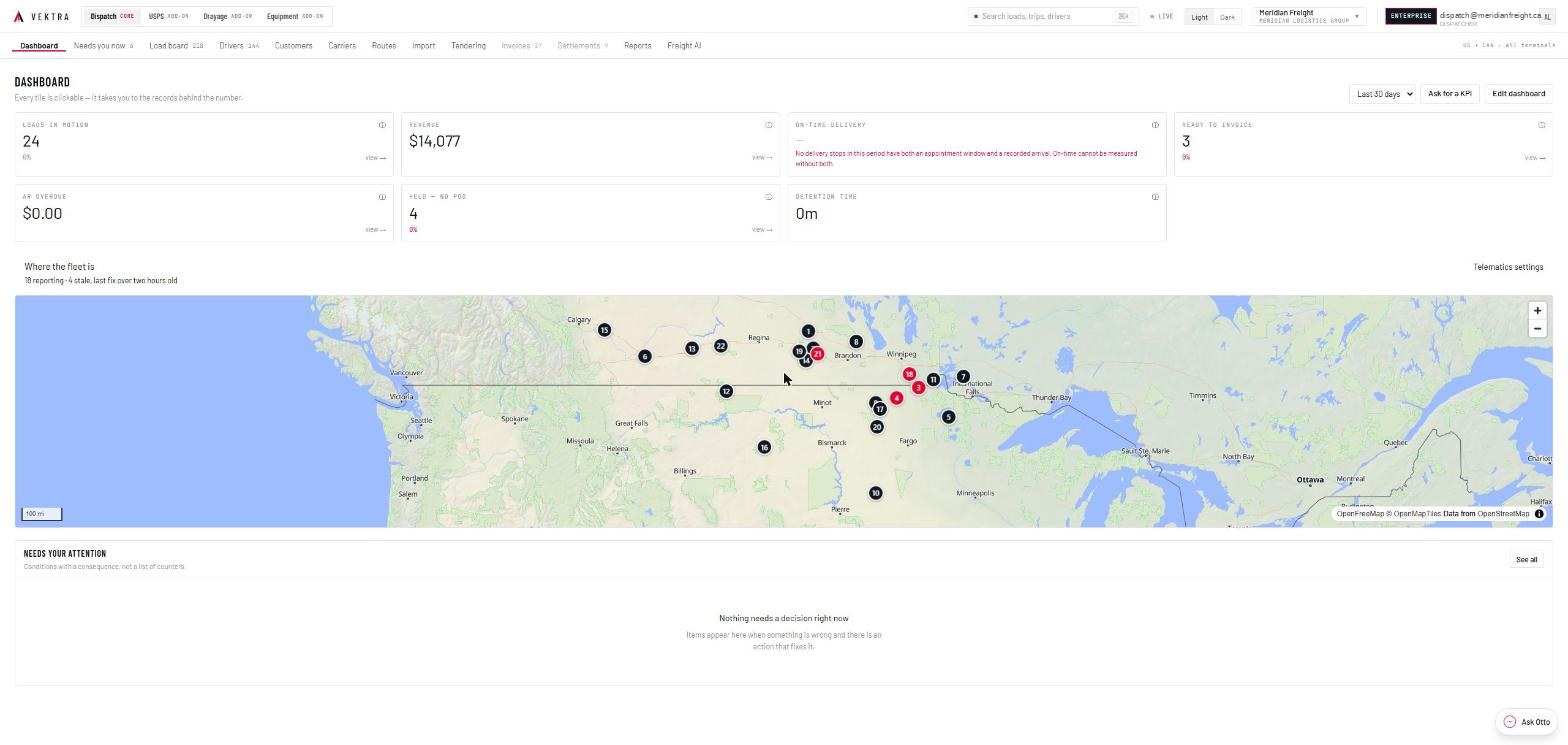Select red fleet marker 4 on map
1568x745 pixels.
tap(896, 398)
